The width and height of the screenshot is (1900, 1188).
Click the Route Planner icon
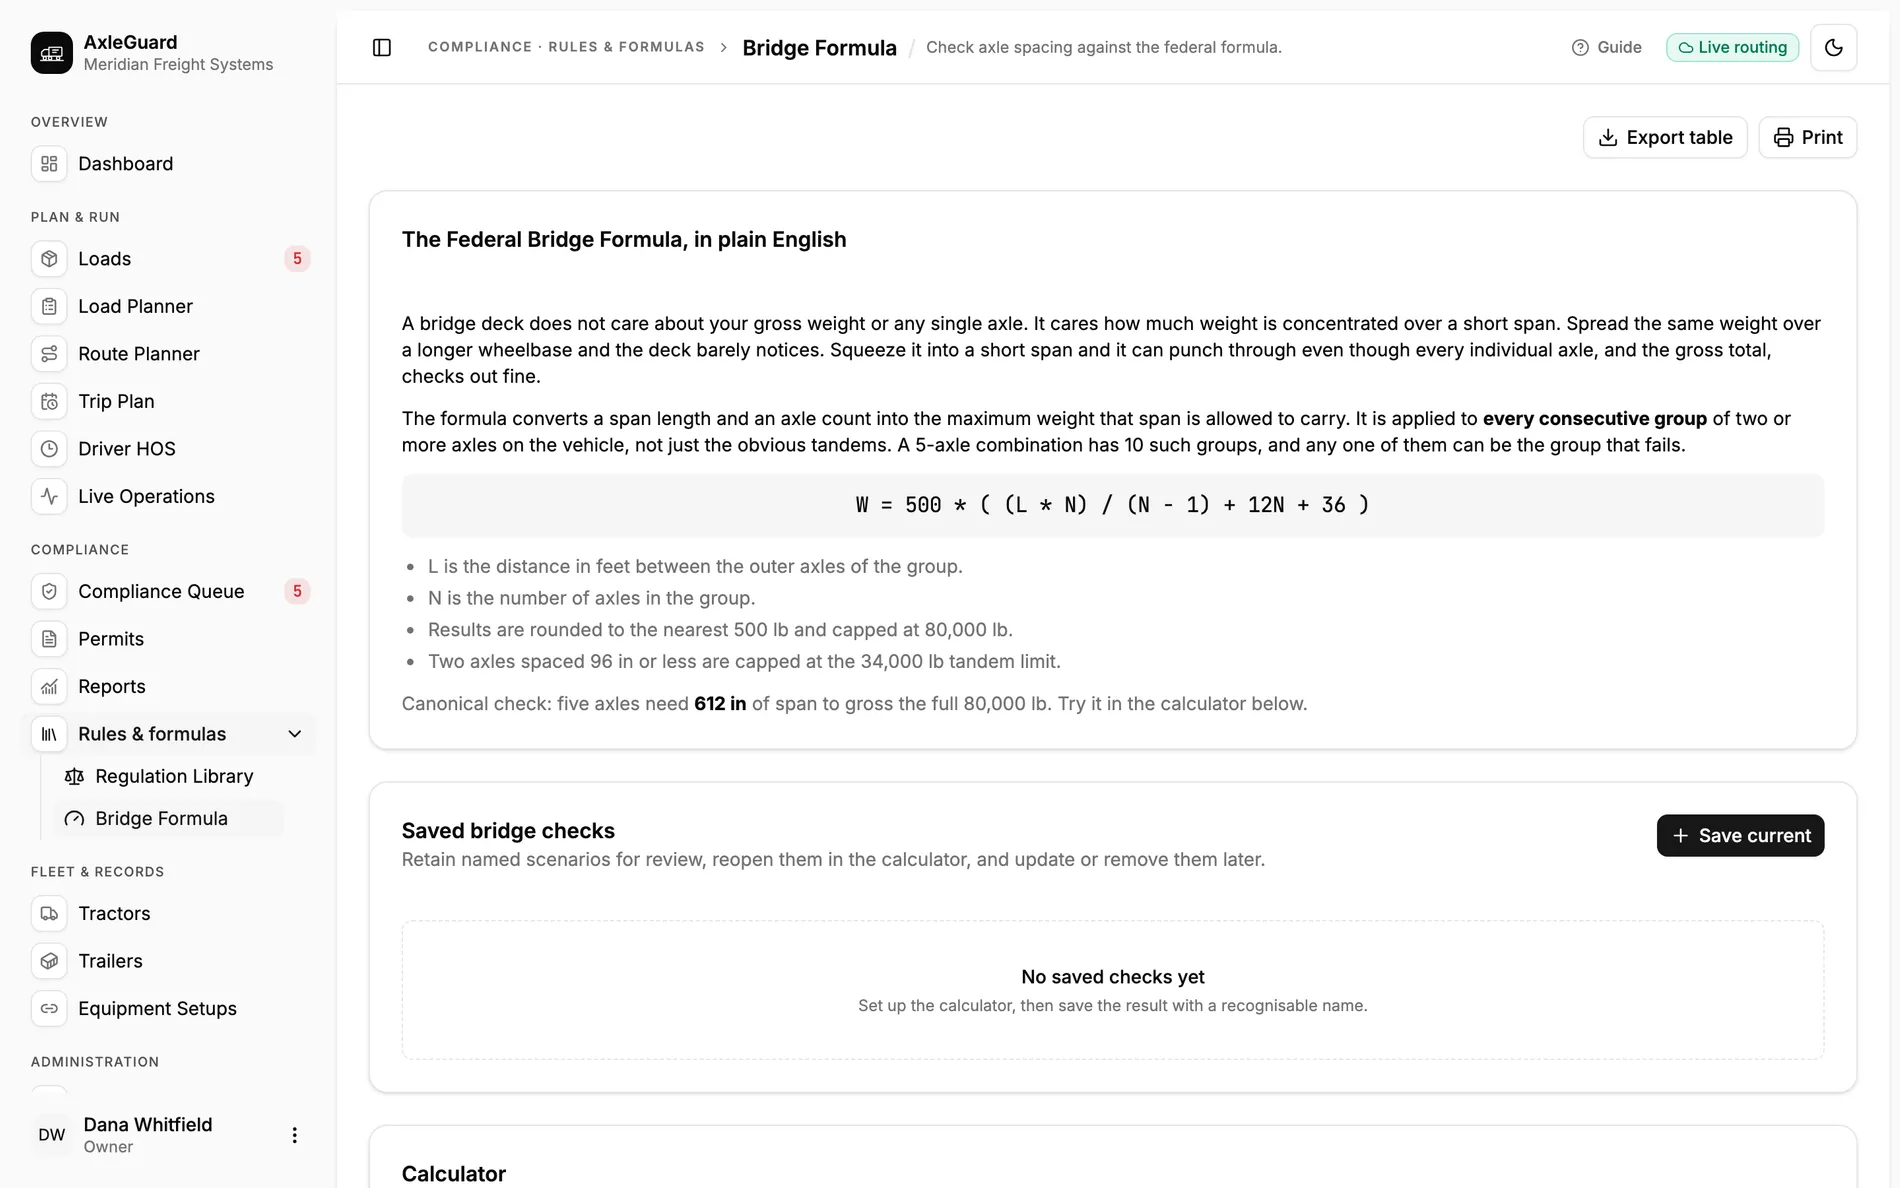coord(49,354)
